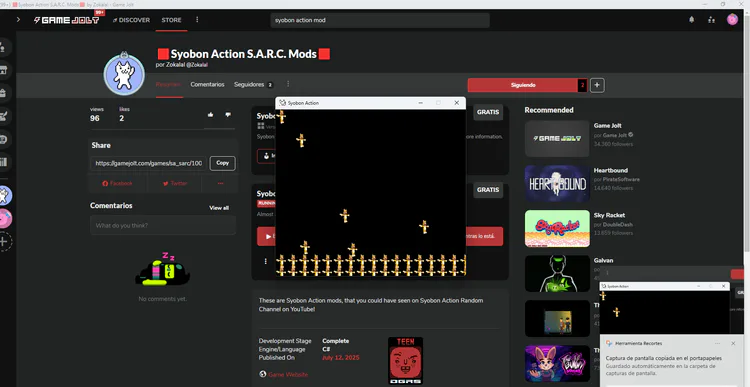Open the Discover tab
This screenshot has height=387, width=750.
131,20
